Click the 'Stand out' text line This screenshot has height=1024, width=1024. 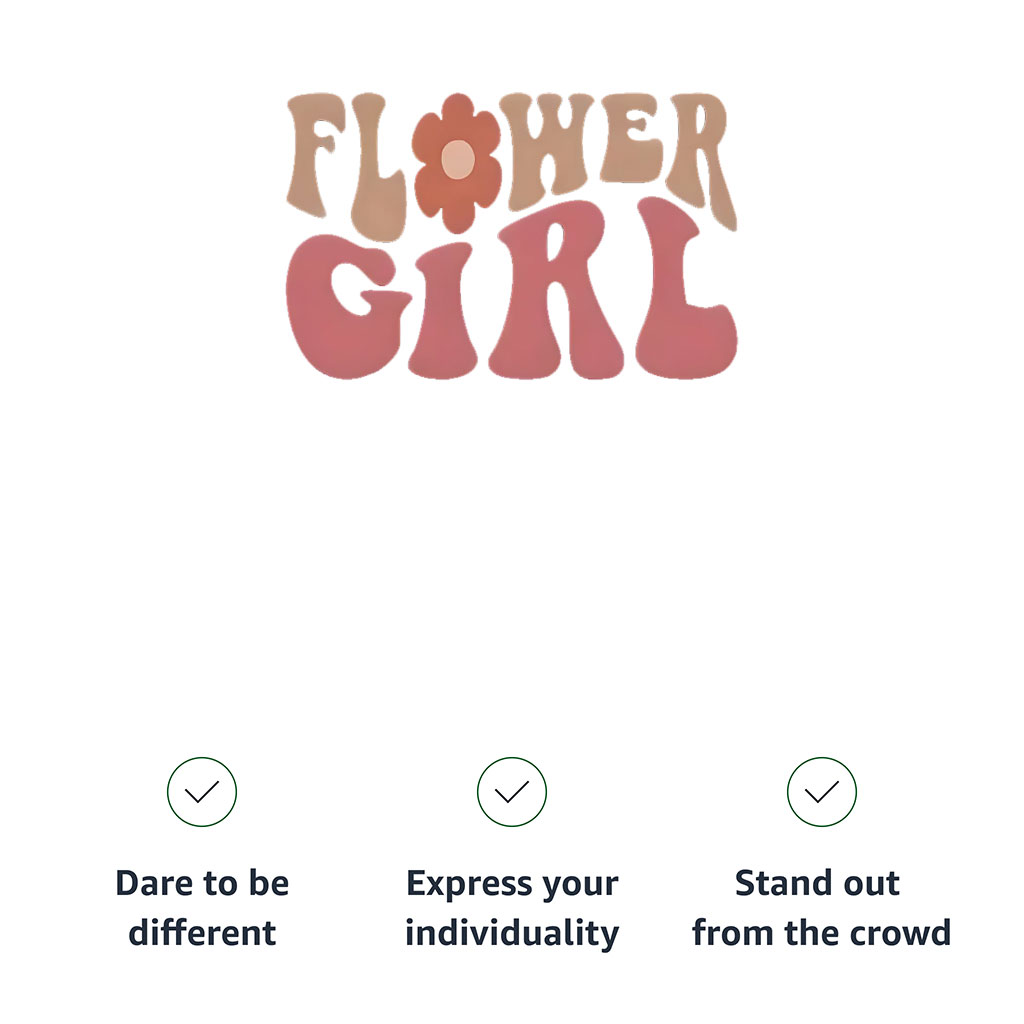coord(817,884)
